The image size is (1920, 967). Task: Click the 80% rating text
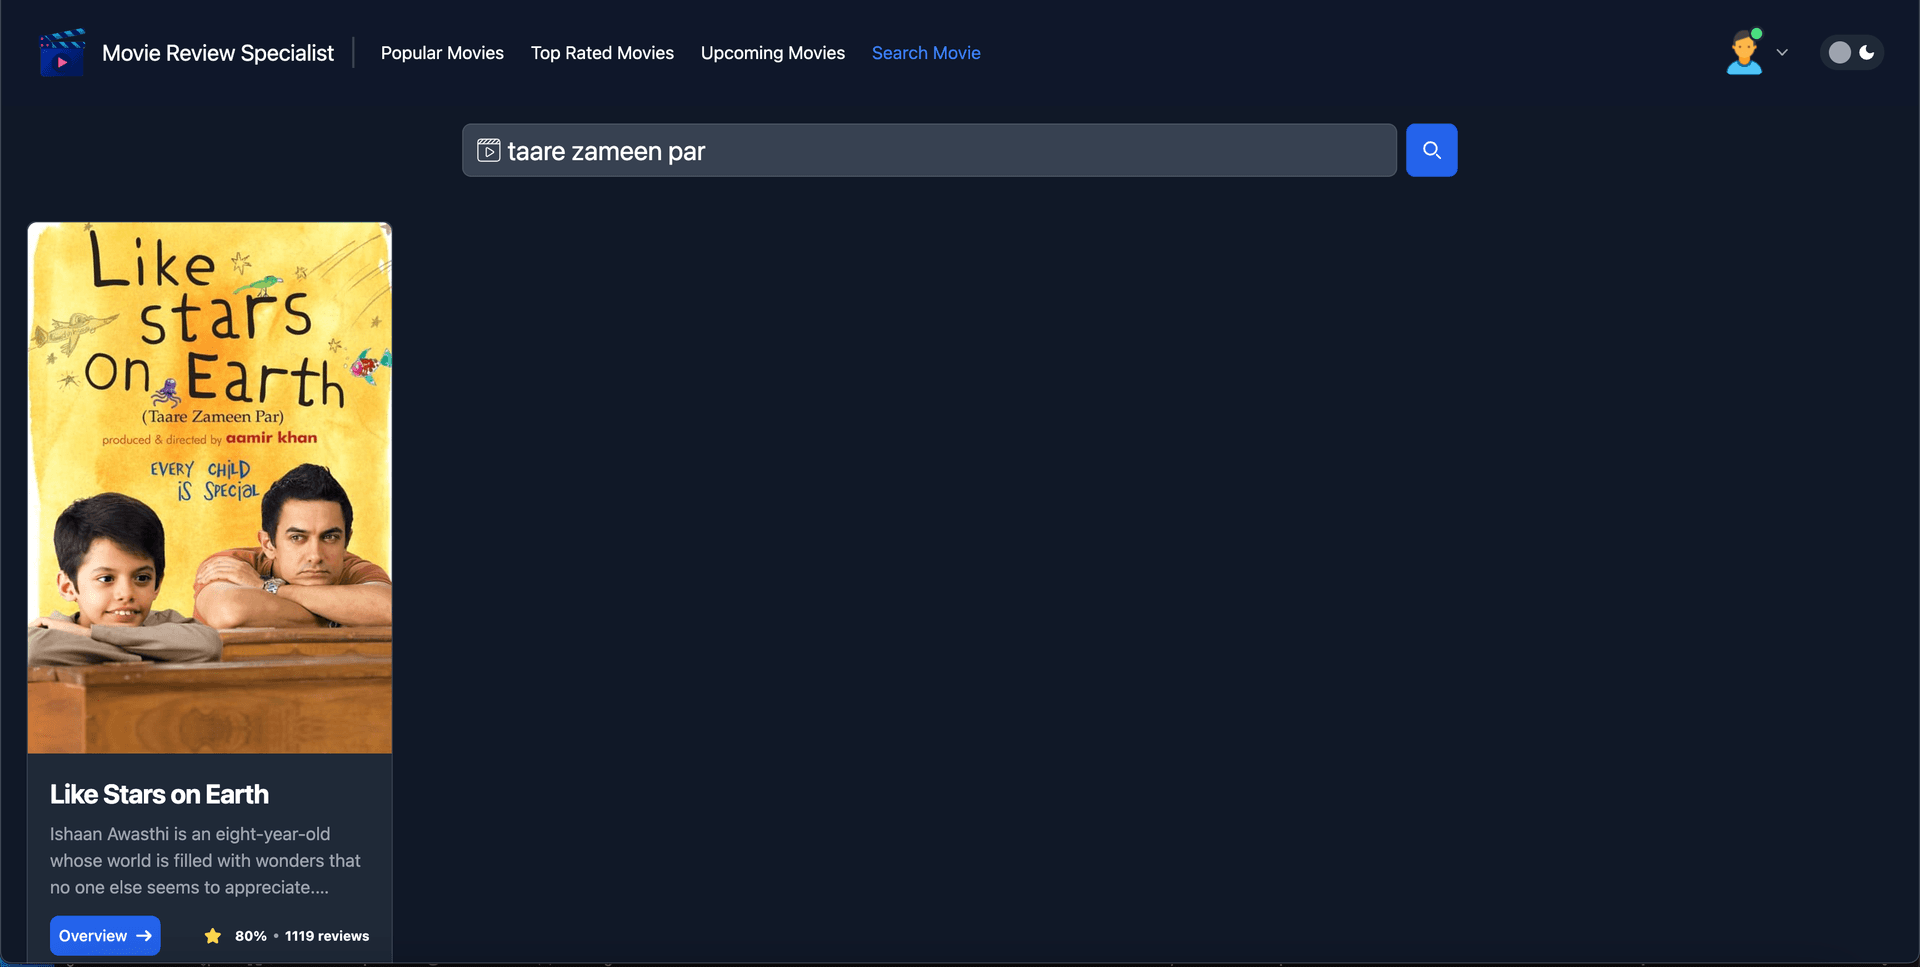251,936
